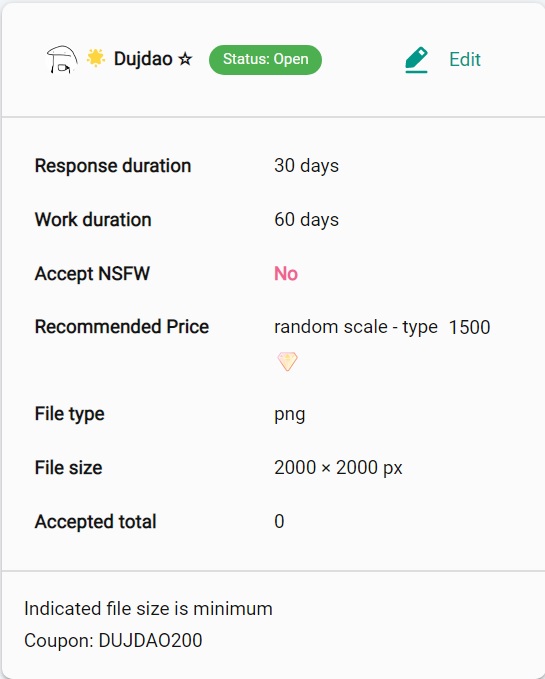Click the png file type value
The height and width of the screenshot is (679, 545).
(290, 414)
